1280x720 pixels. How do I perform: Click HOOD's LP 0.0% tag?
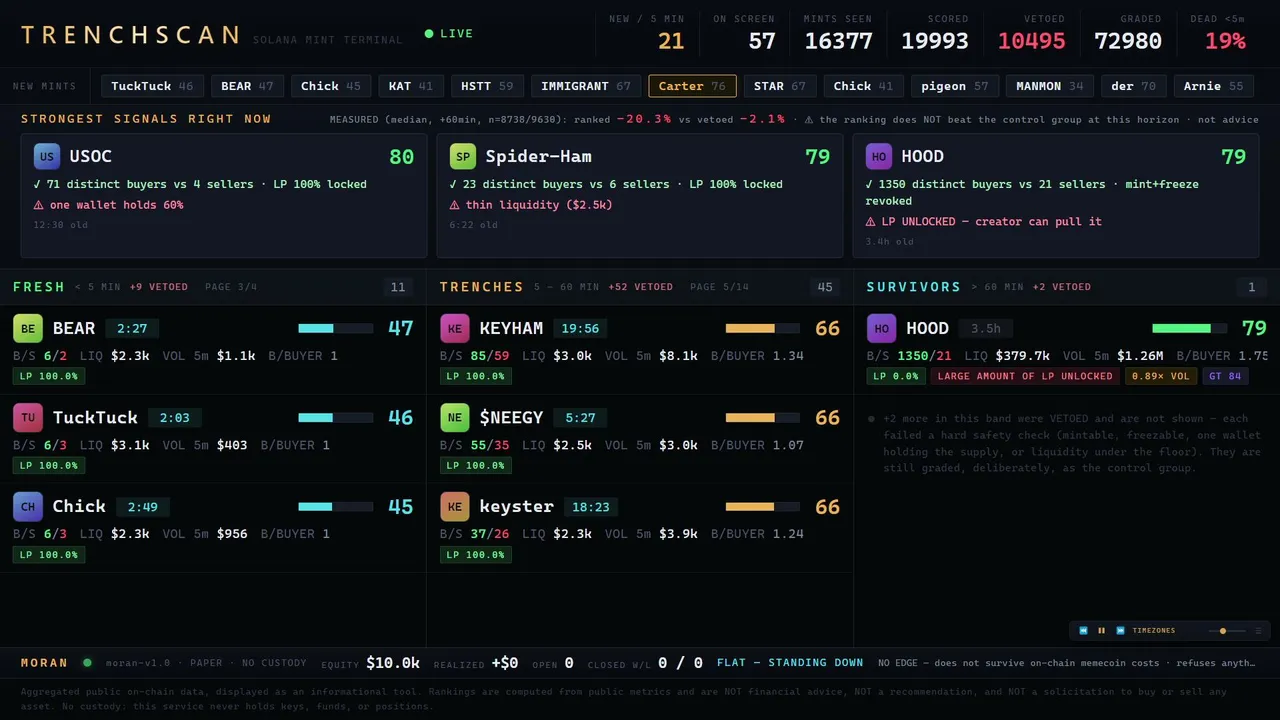pos(896,376)
